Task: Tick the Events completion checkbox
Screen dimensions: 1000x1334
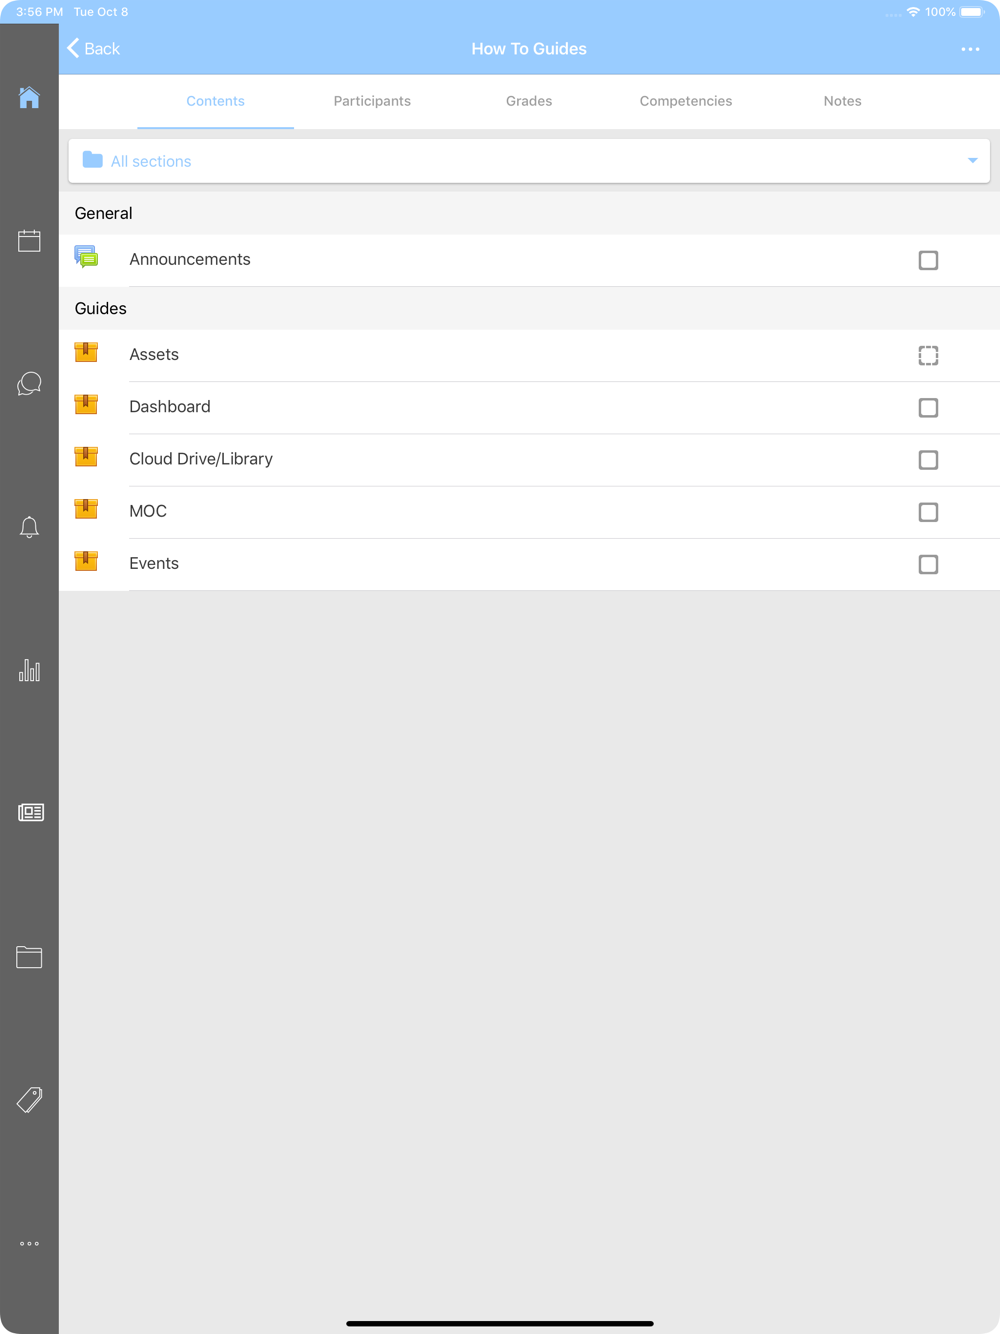Action: (928, 564)
